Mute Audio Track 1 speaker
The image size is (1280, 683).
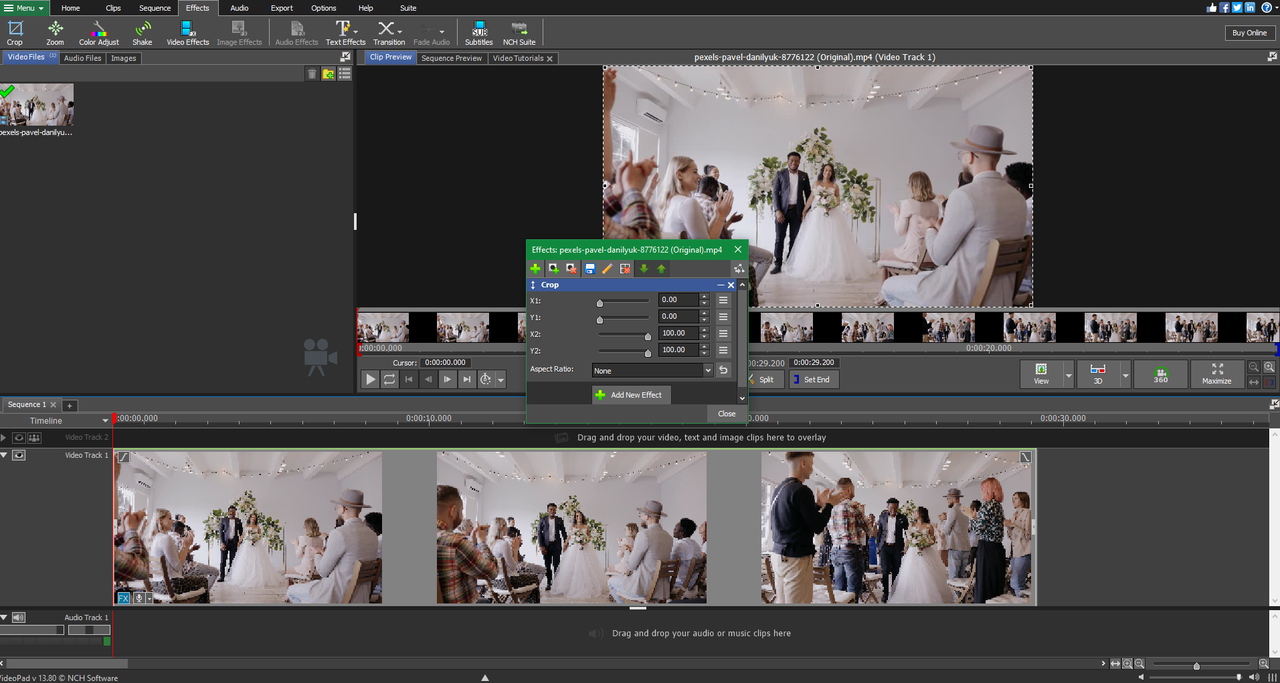pos(19,618)
